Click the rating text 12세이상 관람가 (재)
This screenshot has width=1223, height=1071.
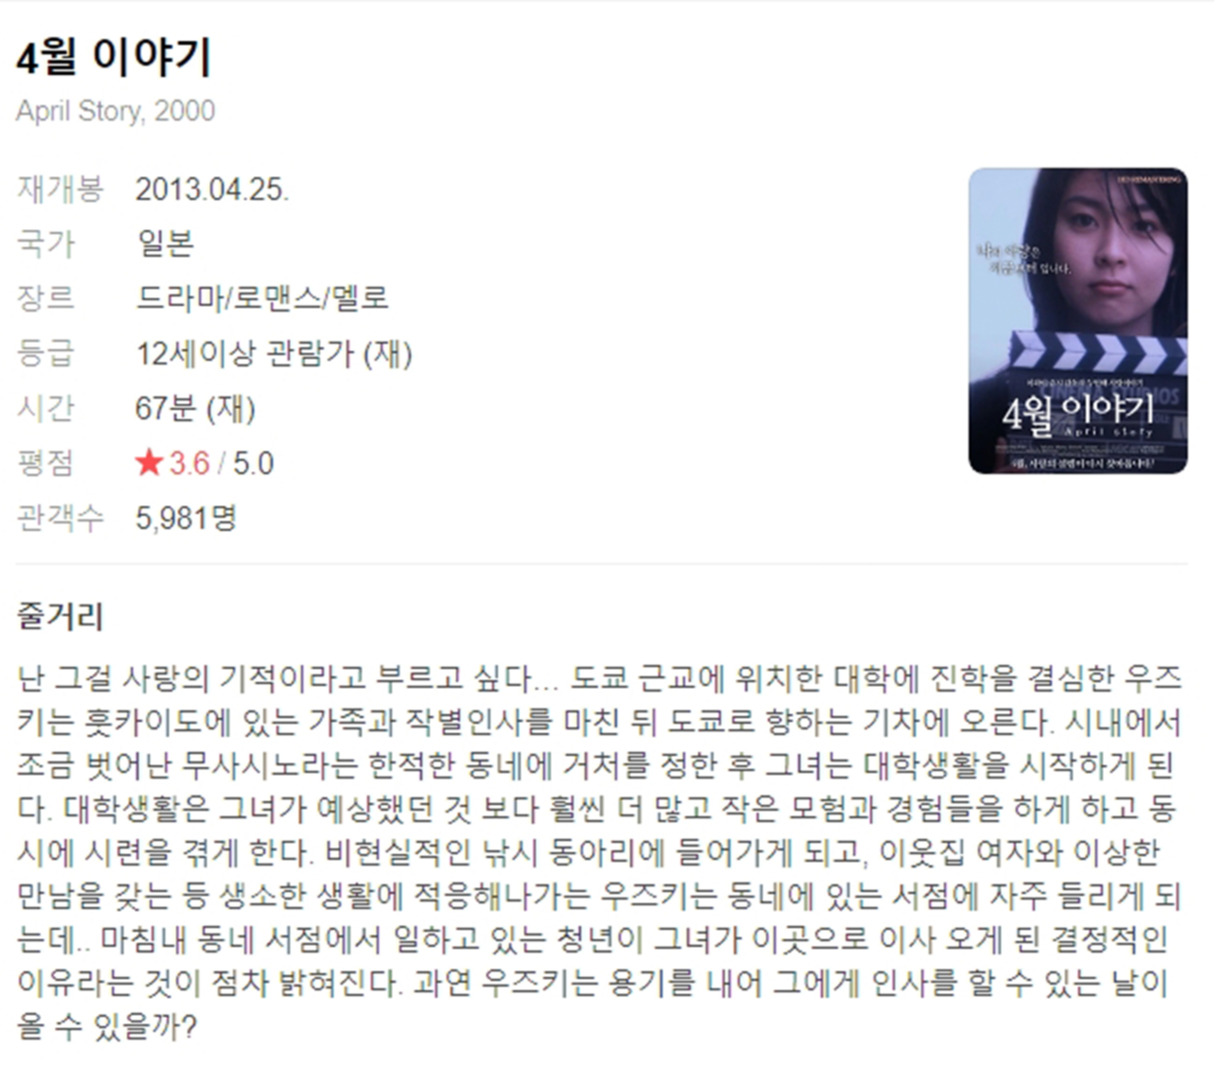274,354
